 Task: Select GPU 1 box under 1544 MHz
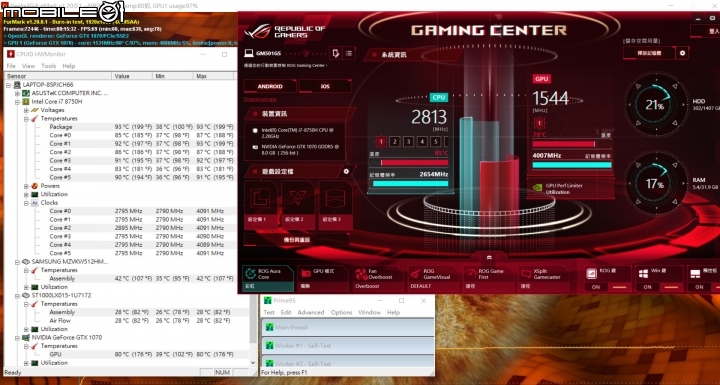point(540,123)
